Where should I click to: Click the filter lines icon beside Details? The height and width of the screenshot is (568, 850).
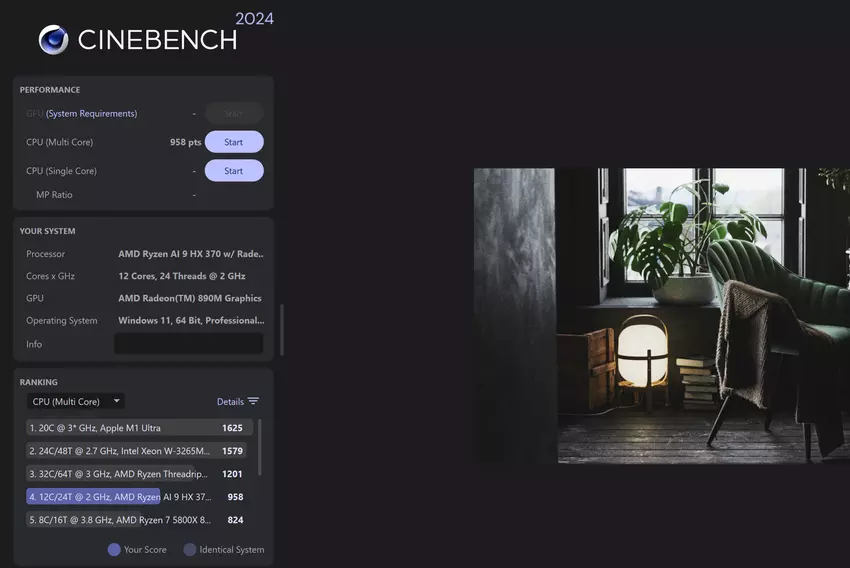click(253, 402)
